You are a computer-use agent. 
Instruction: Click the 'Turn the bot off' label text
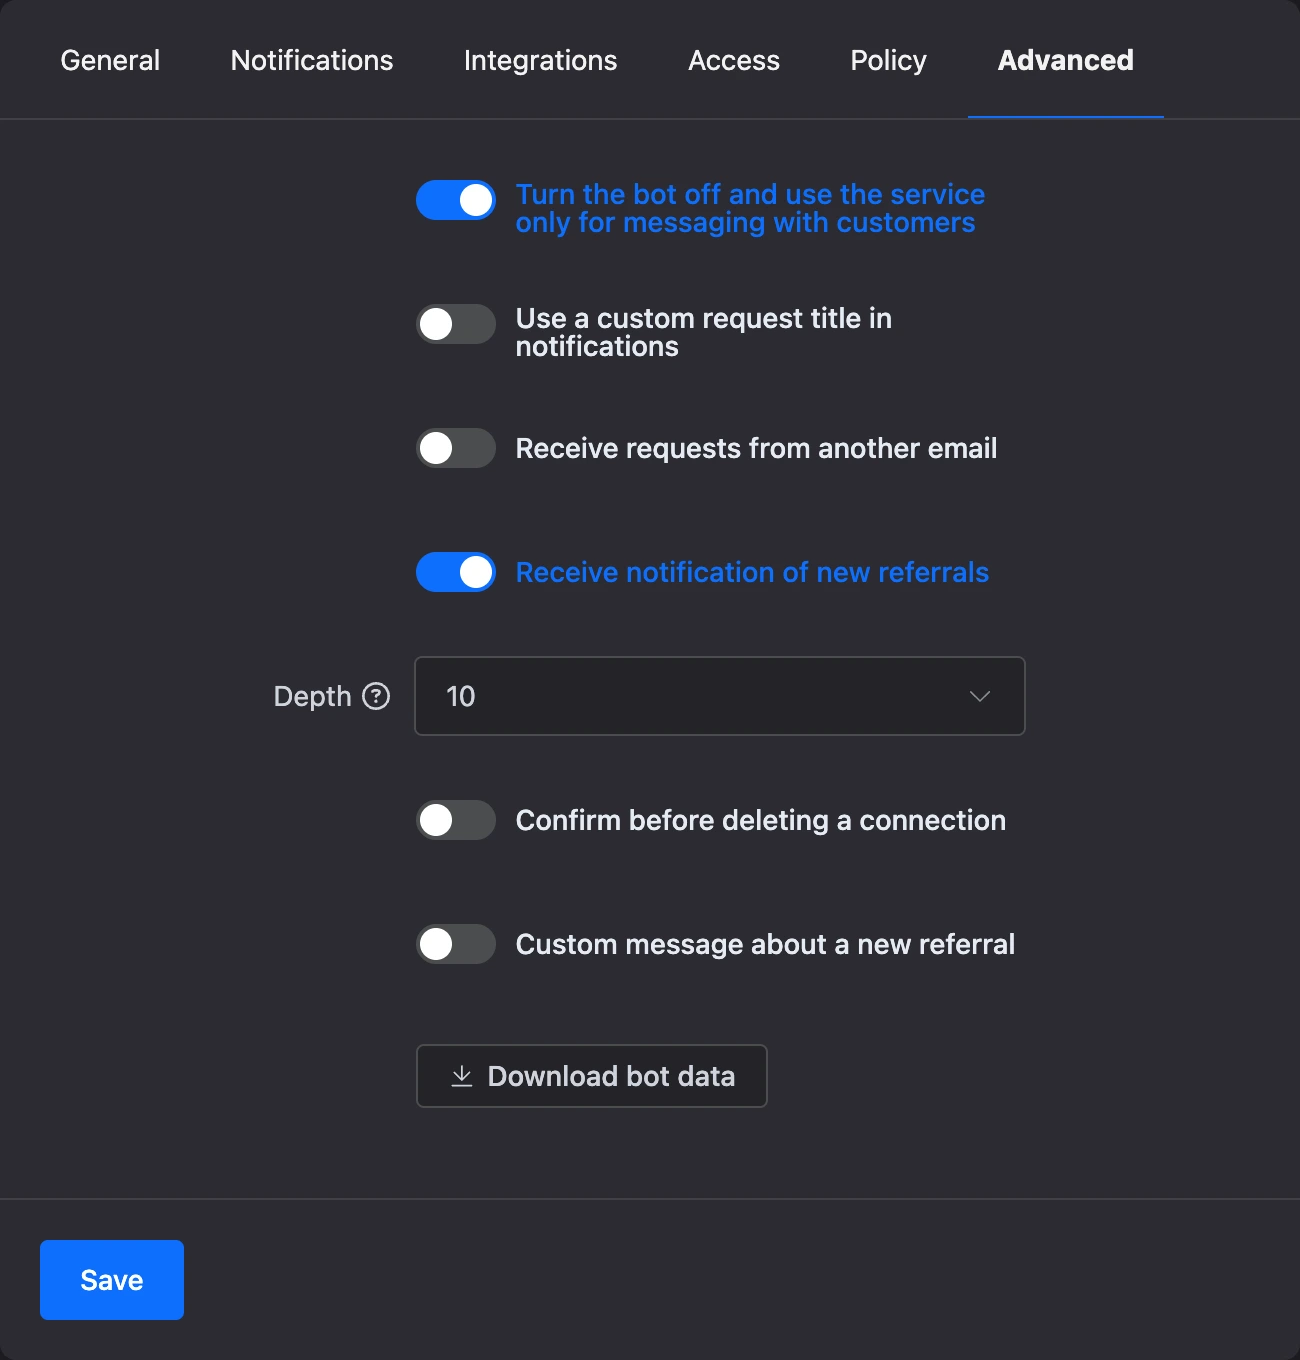[x=750, y=208]
